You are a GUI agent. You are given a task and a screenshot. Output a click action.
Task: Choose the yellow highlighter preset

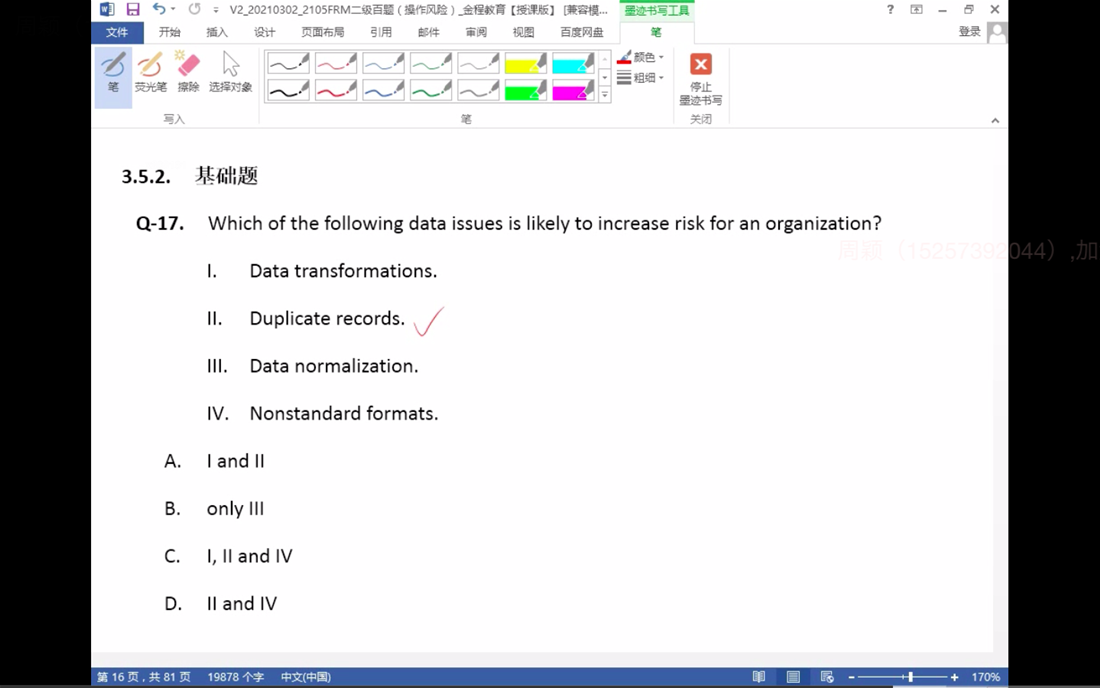pos(525,63)
